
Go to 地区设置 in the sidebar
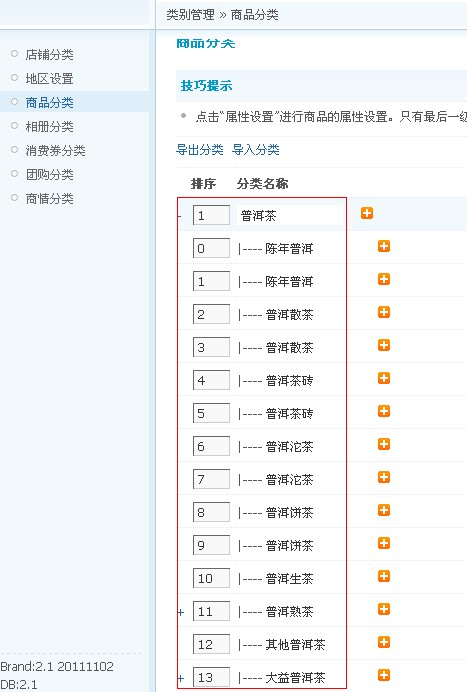(x=49, y=79)
